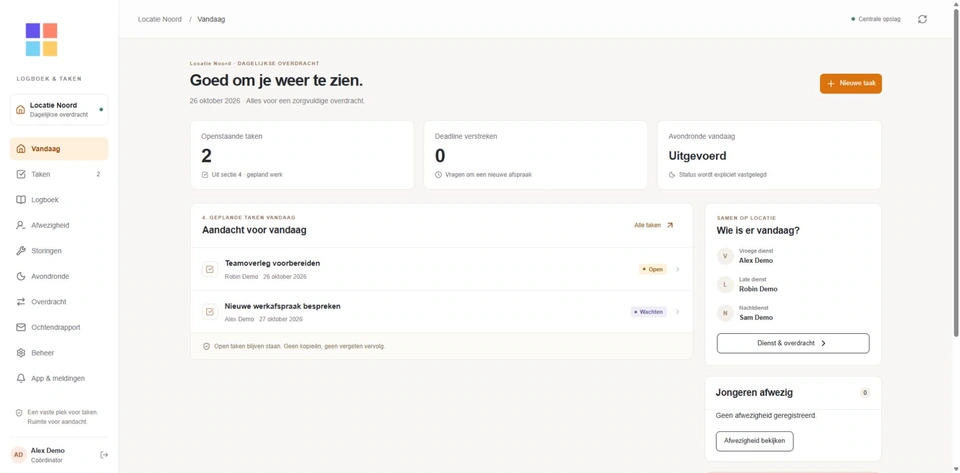Click the house icon in Locatie Noord card
The image size is (960, 473).
click(20, 110)
